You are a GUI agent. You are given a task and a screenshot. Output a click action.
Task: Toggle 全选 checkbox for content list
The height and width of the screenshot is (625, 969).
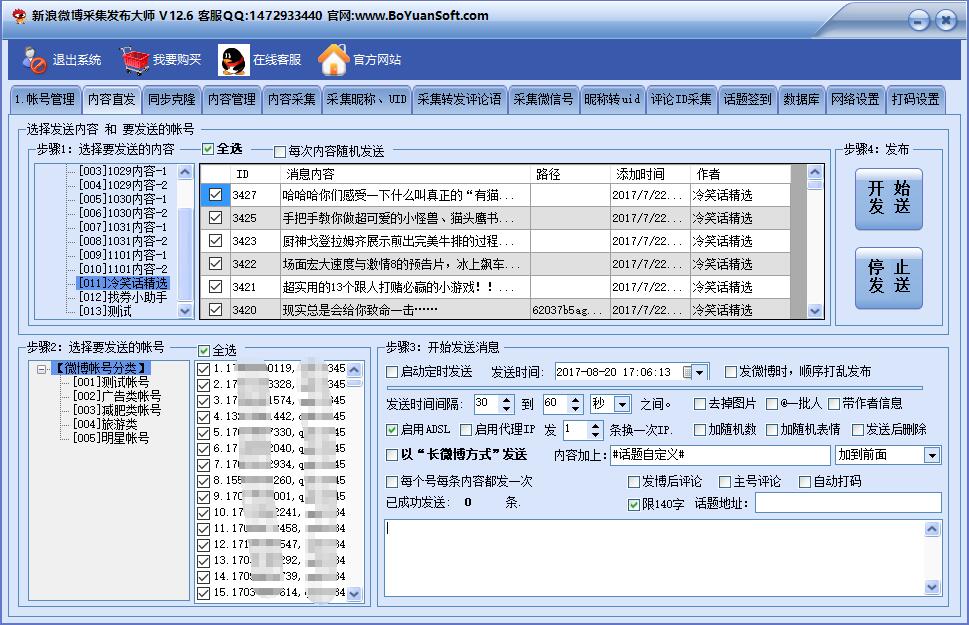(x=208, y=149)
